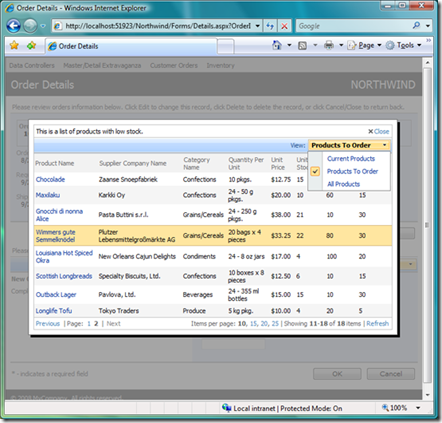The height and width of the screenshot is (423, 442).
Task: Click the Refresh link in the pager
Action: (x=377, y=324)
